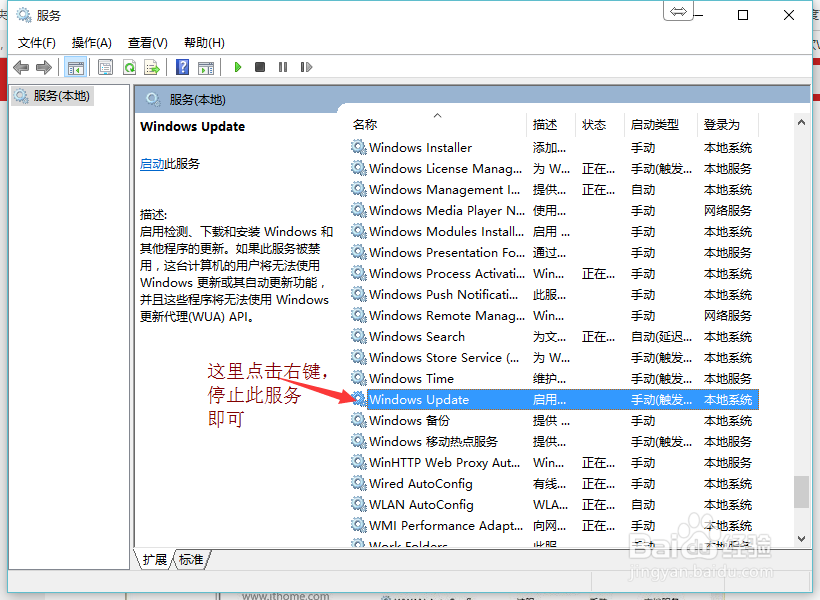
Task: Click the Pause service icon
Action: point(283,67)
